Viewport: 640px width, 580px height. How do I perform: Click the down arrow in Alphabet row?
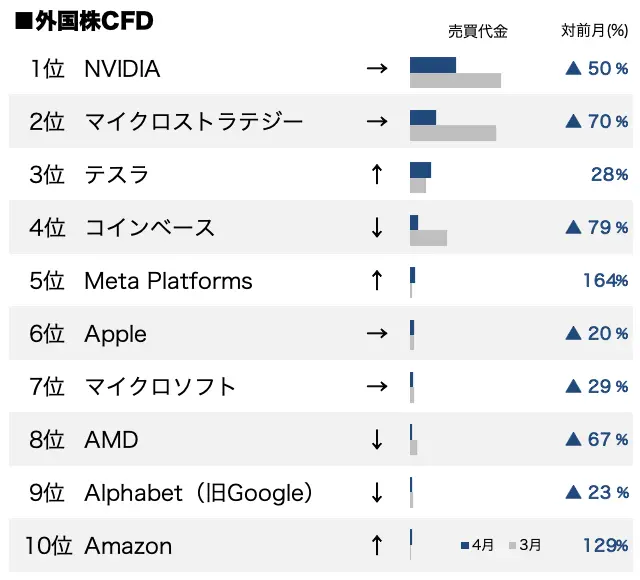click(x=376, y=492)
